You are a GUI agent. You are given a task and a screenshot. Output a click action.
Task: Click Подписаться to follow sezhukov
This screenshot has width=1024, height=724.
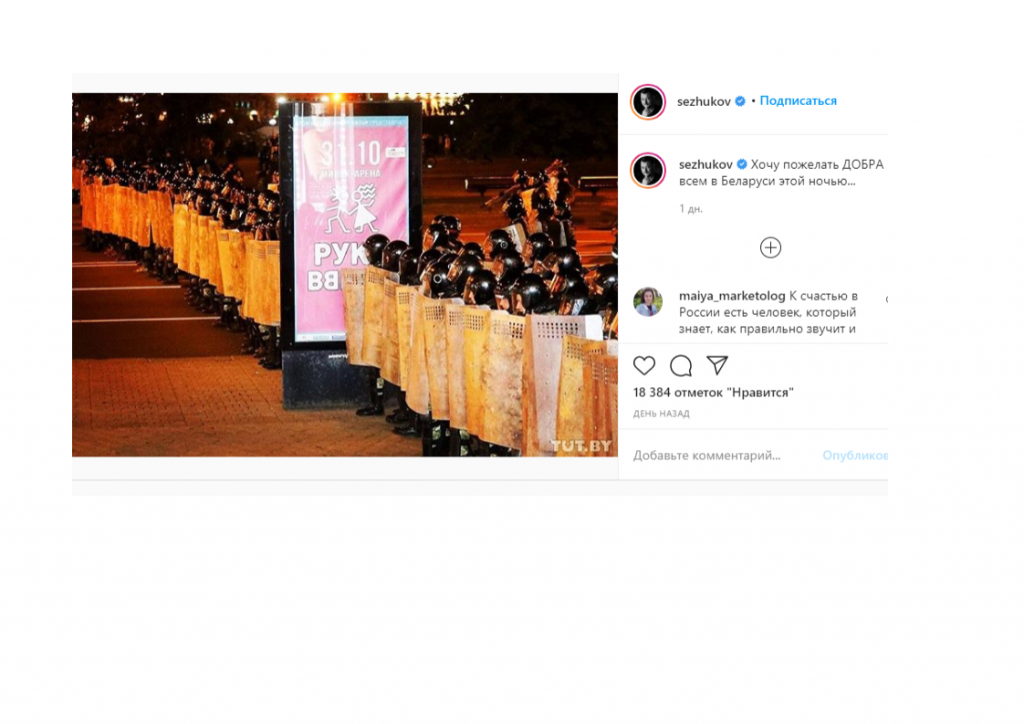click(798, 101)
